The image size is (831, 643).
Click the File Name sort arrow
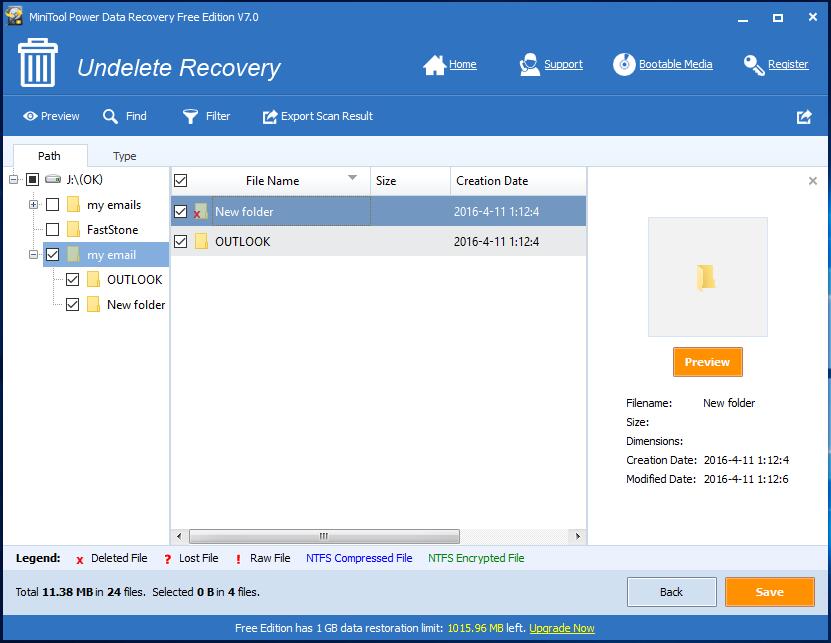pos(352,178)
